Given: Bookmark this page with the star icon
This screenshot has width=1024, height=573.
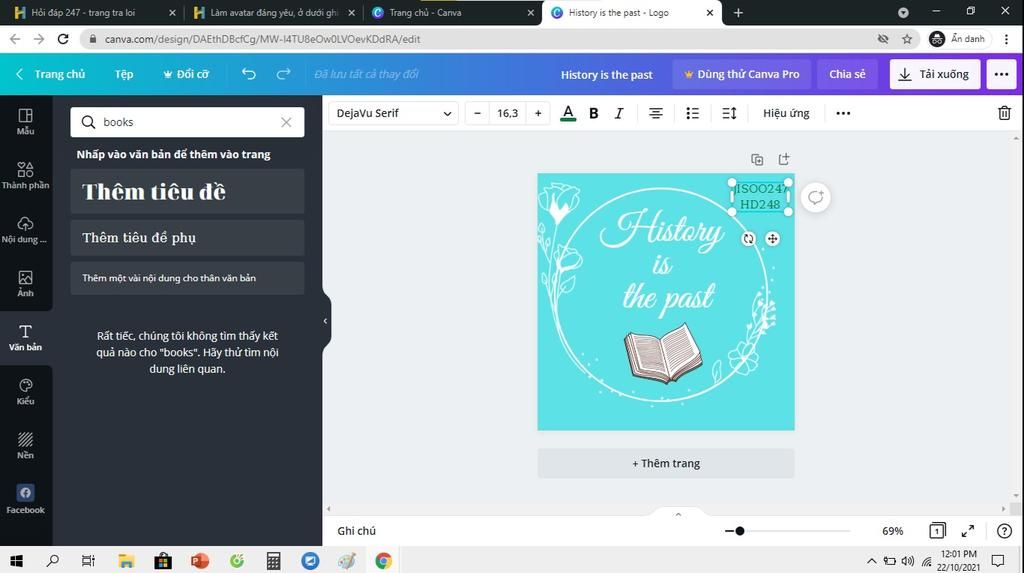Looking at the screenshot, I should click(907, 39).
